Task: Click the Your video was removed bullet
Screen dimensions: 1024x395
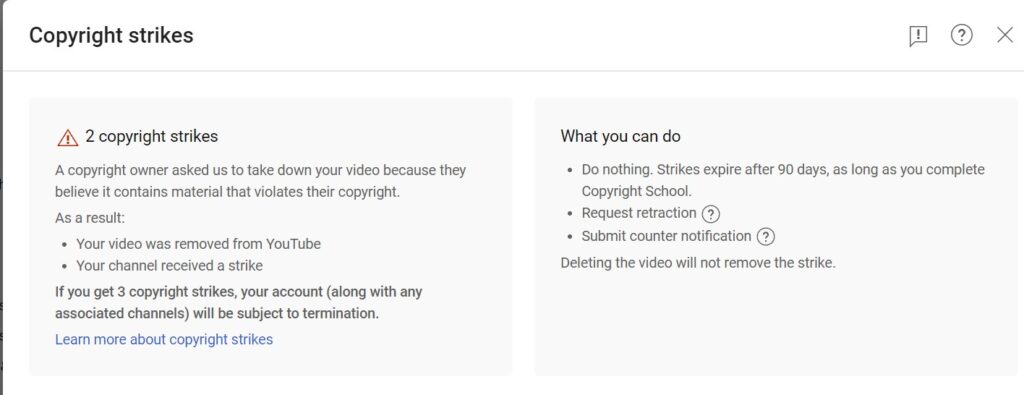Action: [x=199, y=244]
